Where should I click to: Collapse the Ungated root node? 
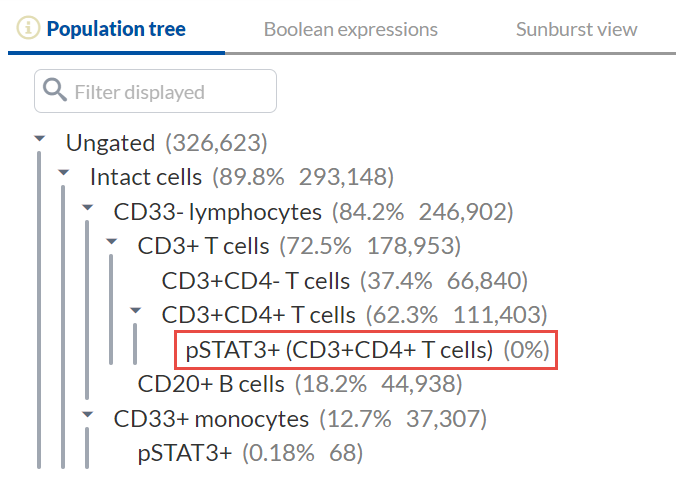click(x=39, y=140)
